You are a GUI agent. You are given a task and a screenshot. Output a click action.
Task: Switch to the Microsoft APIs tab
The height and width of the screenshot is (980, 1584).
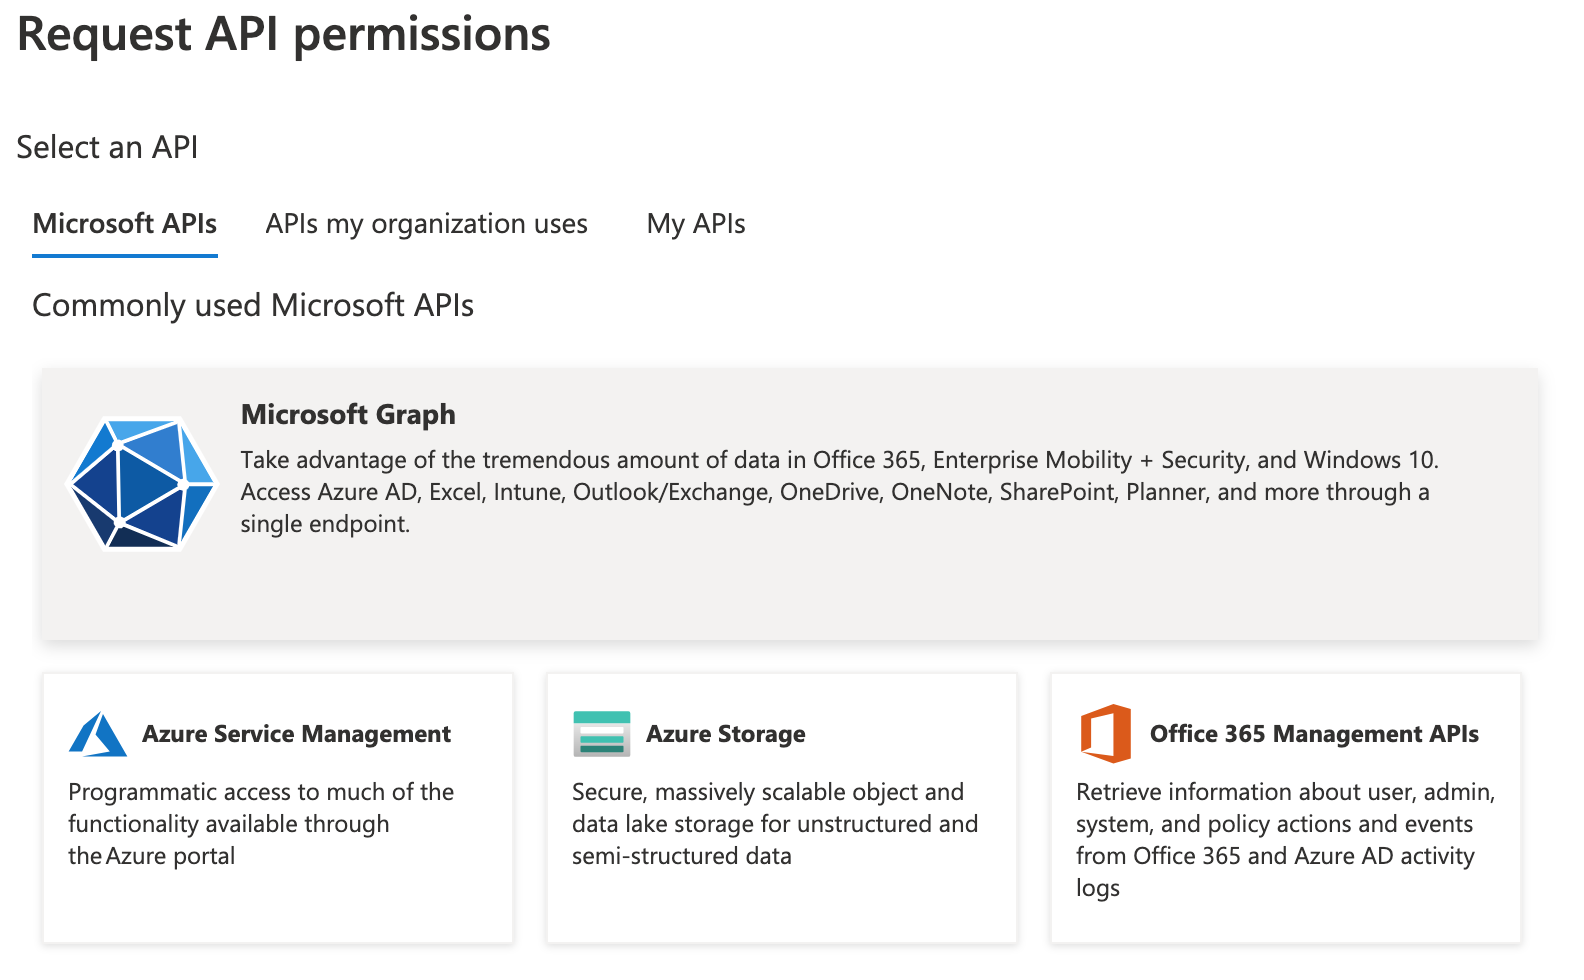[125, 224]
